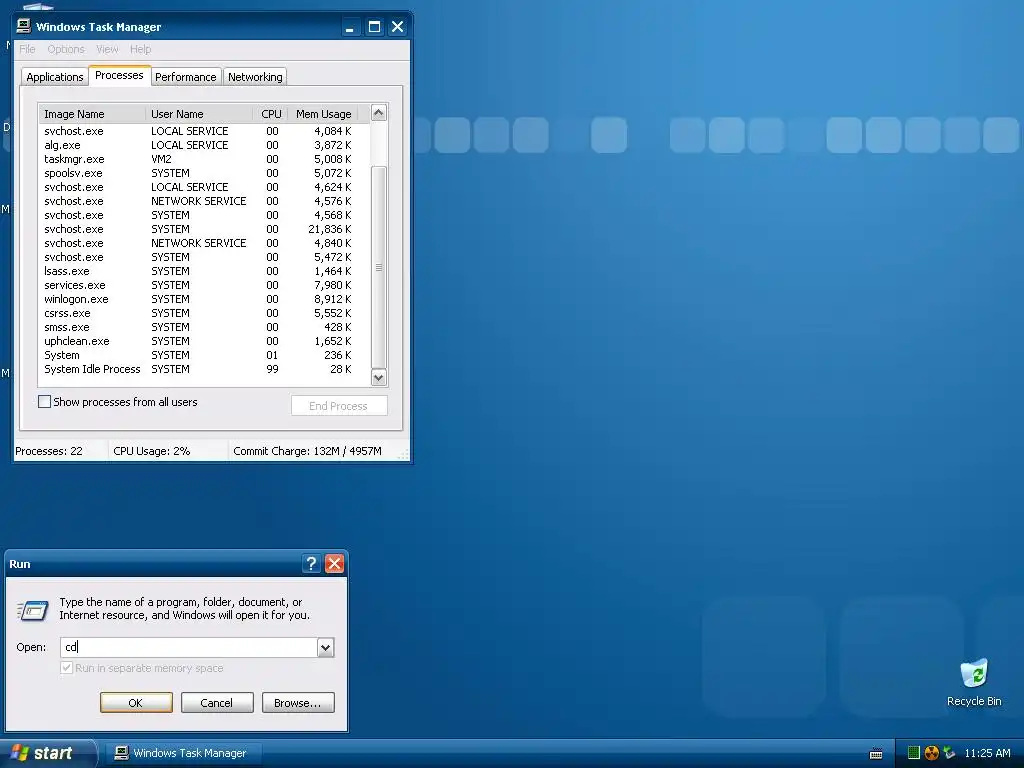Select the alg.exe process row
The height and width of the screenshot is (768, 1024).
tap(198, 145)
